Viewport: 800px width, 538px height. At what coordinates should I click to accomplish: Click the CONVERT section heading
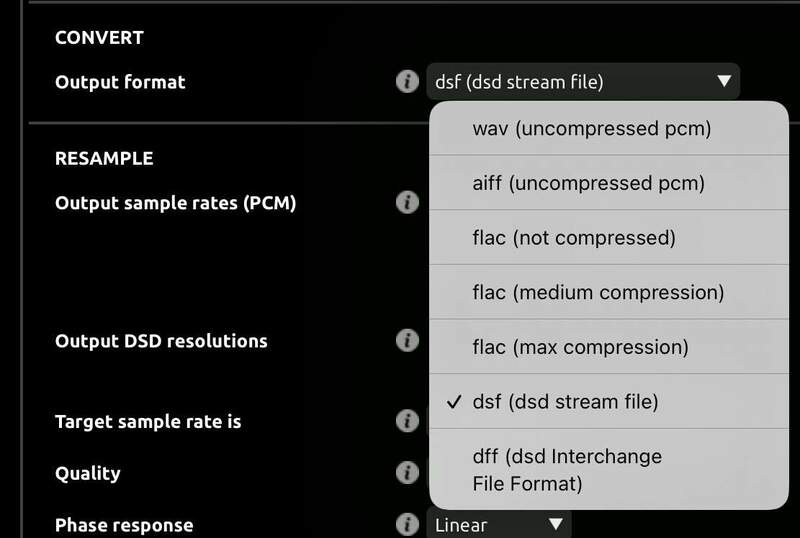pyautogui.click(x=99, y=38)
